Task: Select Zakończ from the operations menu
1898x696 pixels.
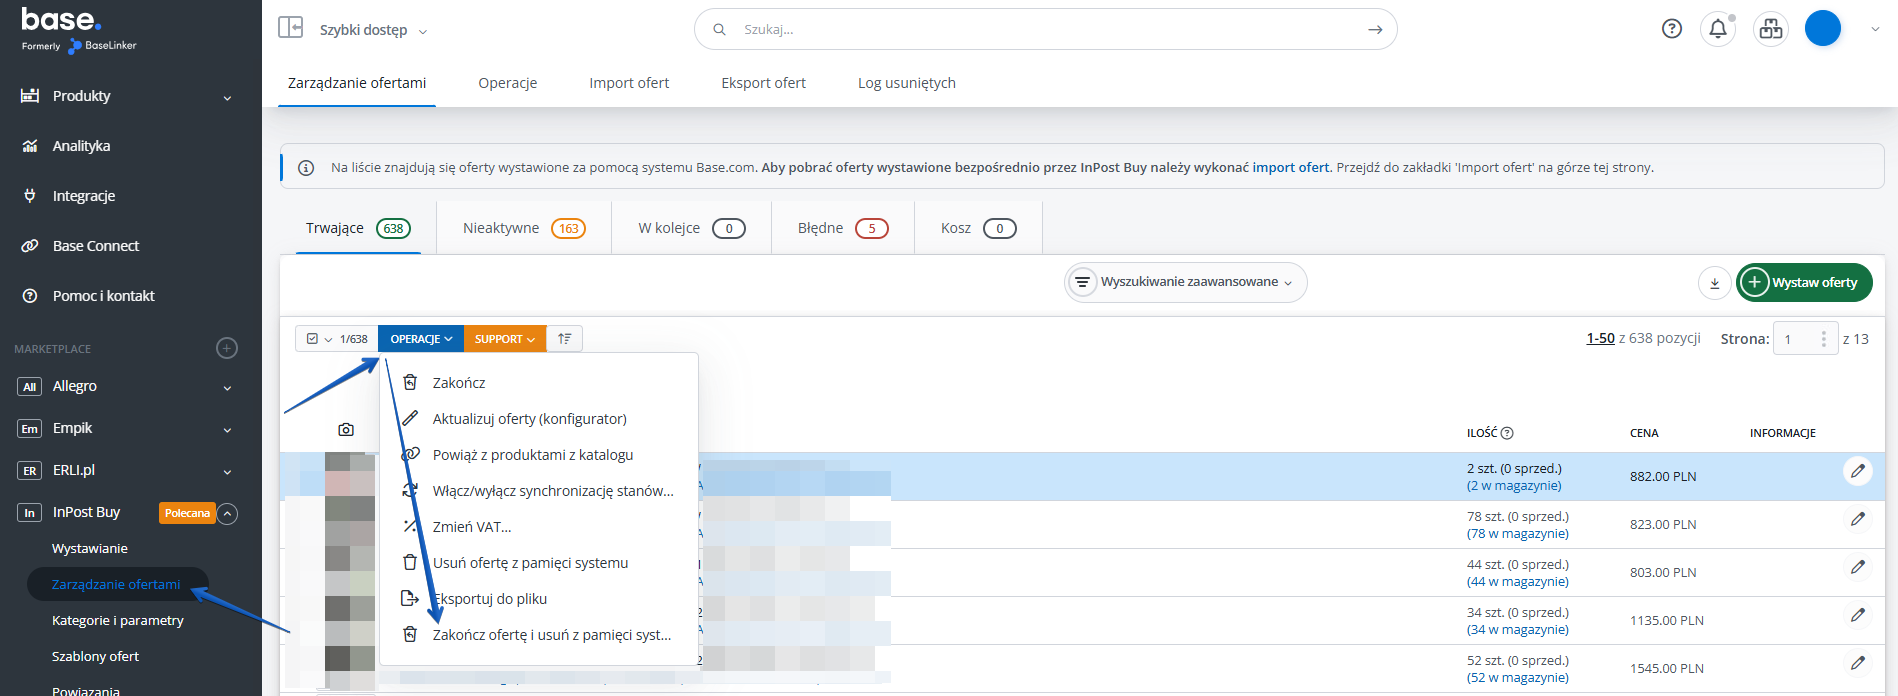Action: (458, 383)
